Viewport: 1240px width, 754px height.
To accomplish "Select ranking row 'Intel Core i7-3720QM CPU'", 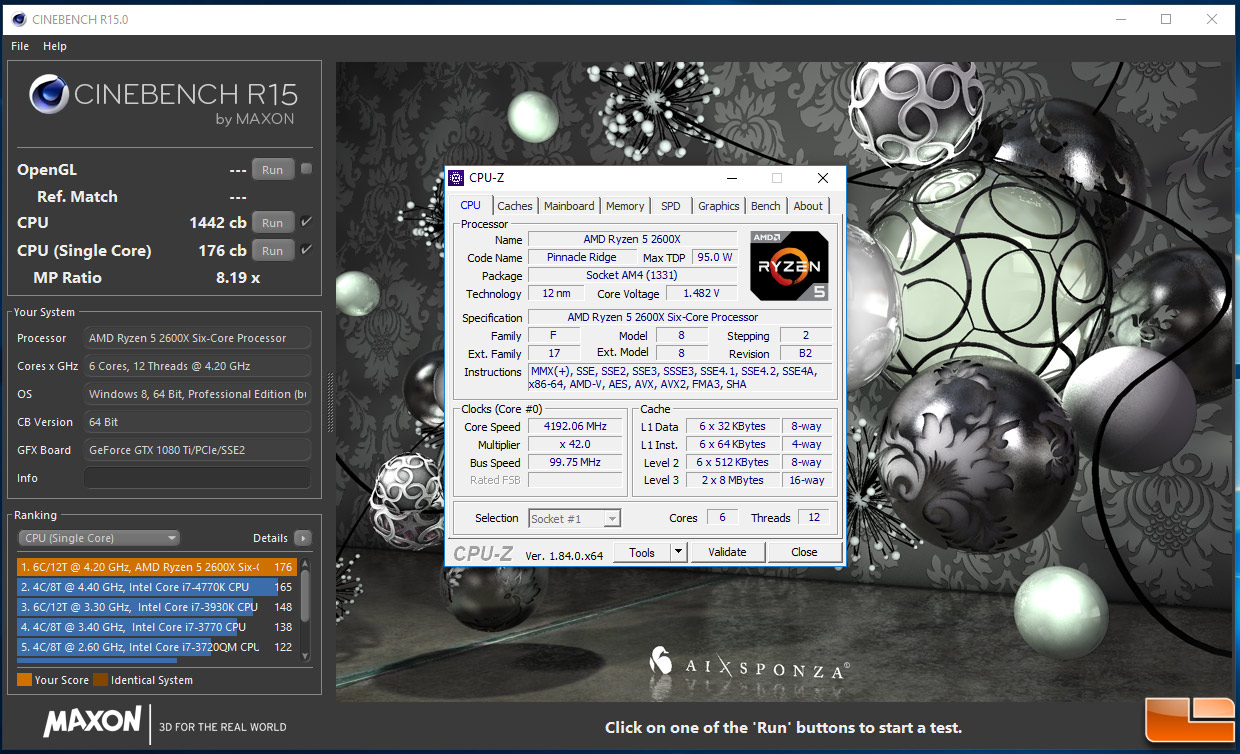I will tap(157, 647).
